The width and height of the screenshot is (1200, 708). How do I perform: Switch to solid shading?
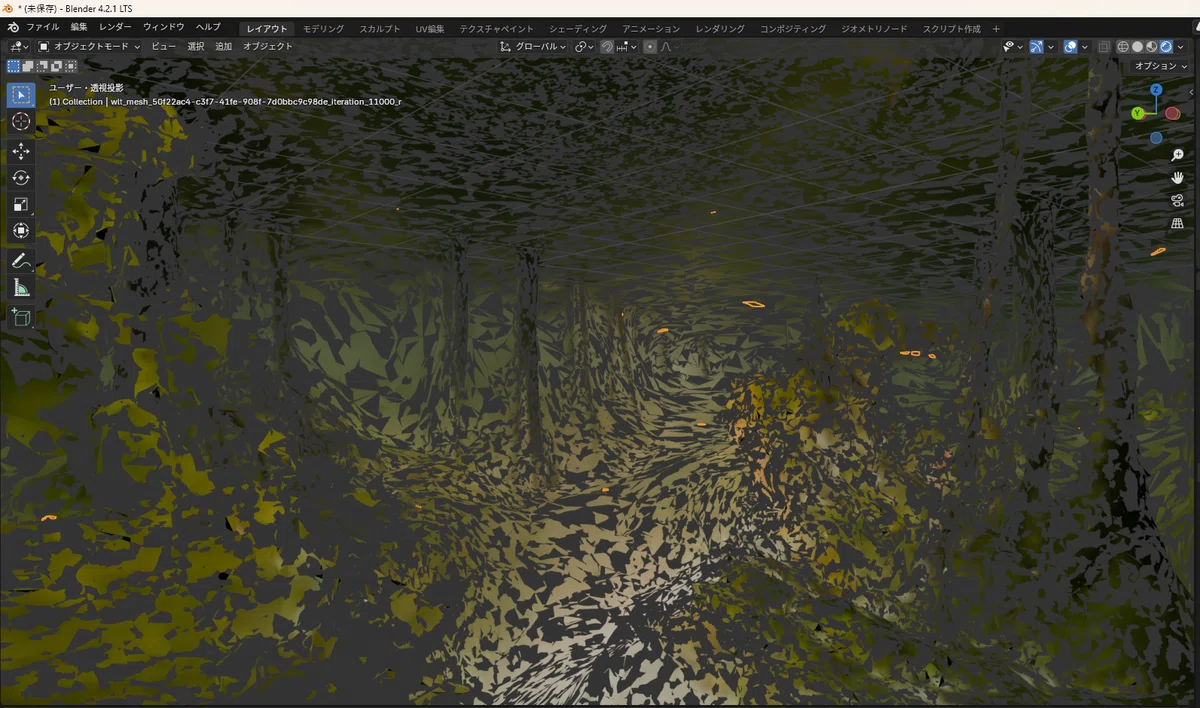point(1137,47)
